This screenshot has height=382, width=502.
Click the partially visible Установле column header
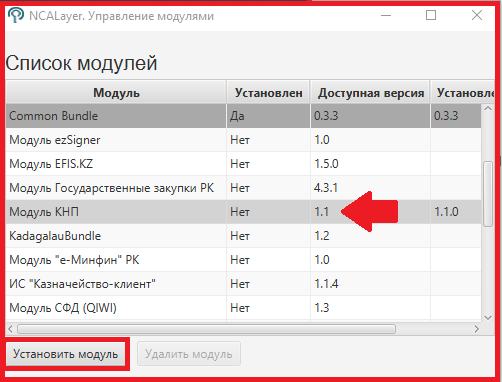462,93
